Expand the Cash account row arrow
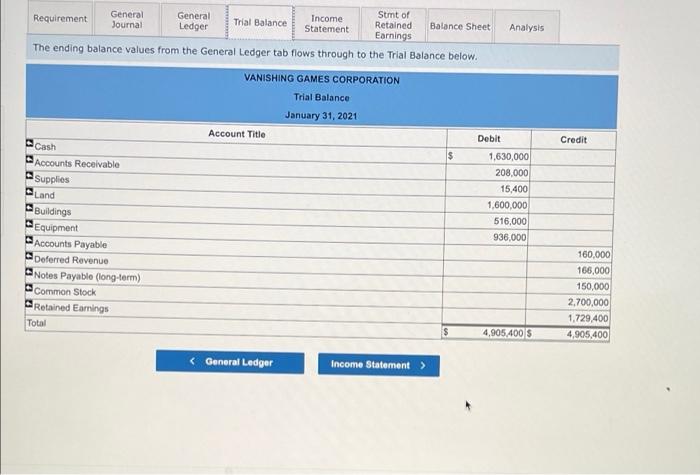 (x=29, y=144)
